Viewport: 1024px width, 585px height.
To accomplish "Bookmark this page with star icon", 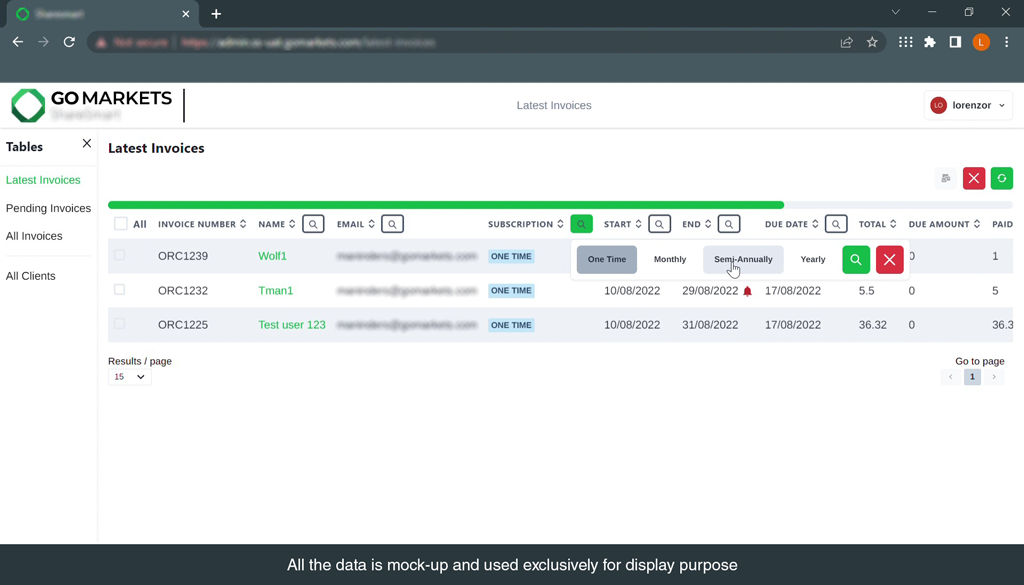I will tap(872, 42).
